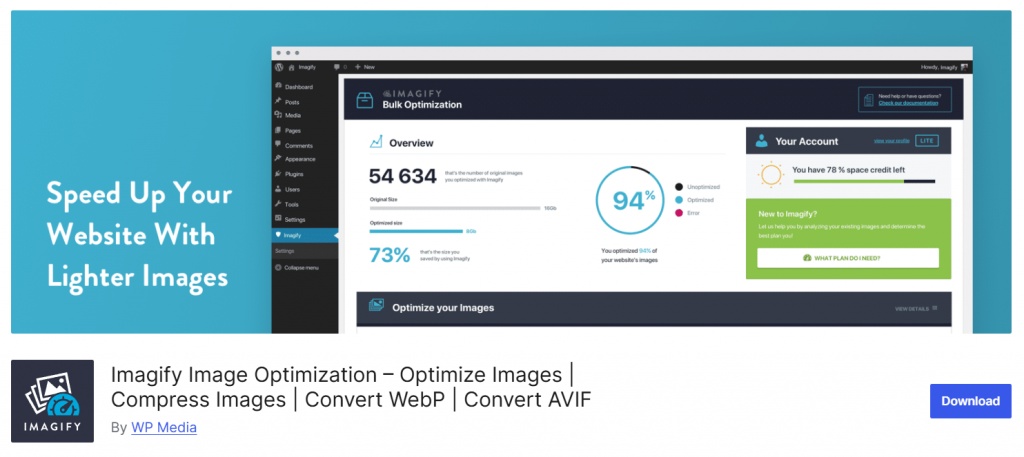
Task: Click the New to Imagify? heading
Action: click(x=788, y=213)
